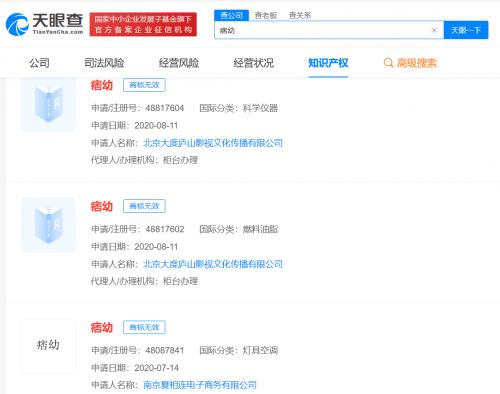The width and height of the screenshot is (500, 394).
Task: Open the 痞幼 text trademark image
Action: pos(49,345)
